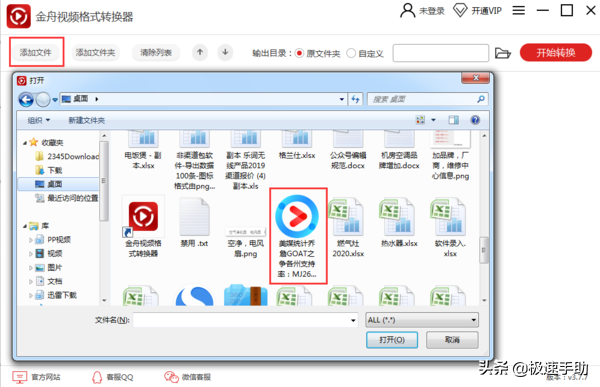Select the 原文件夹 output radio button
Image resolution: width=600 pixels, height=387 pixels.
(x=300, y=53)
